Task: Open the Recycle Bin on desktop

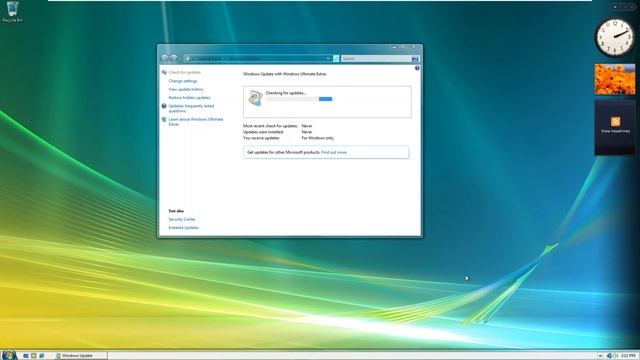Action: pos(12,11)
